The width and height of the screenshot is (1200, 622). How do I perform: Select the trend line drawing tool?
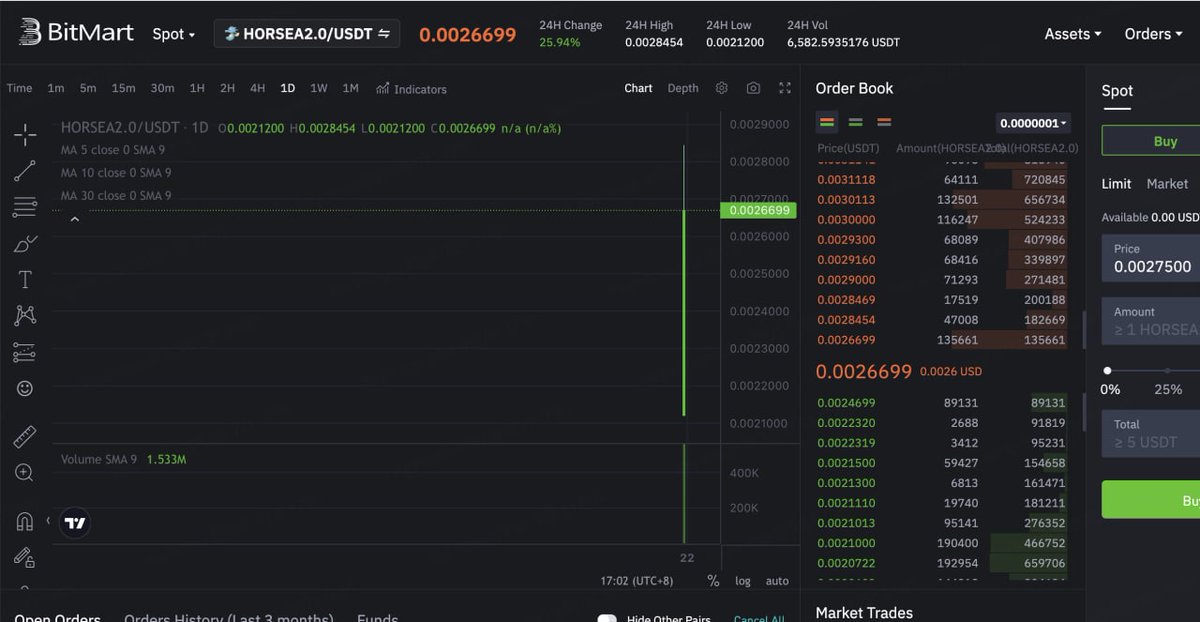tap(25, 171)
